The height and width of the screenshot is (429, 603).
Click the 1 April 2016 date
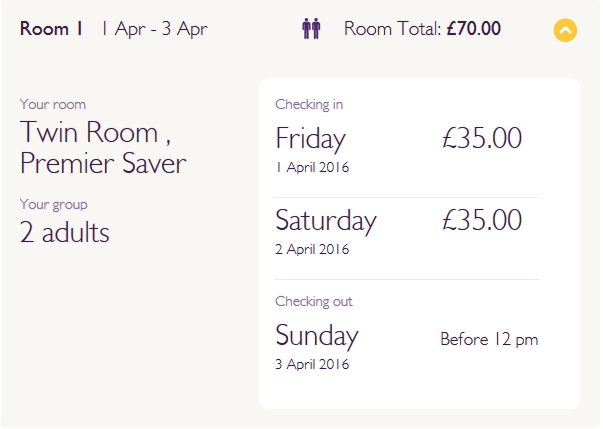(312, 167)
